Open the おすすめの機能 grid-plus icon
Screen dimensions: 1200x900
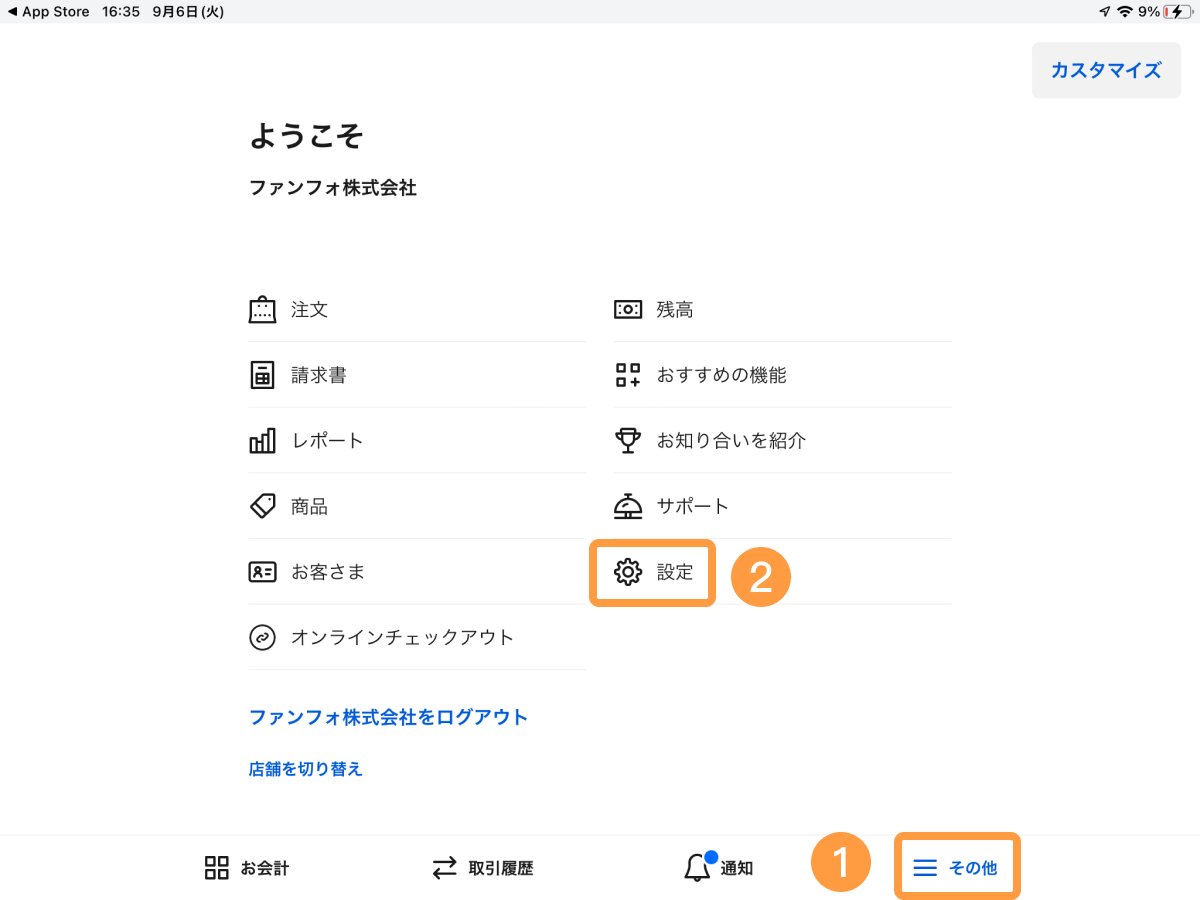coord(628,375)
